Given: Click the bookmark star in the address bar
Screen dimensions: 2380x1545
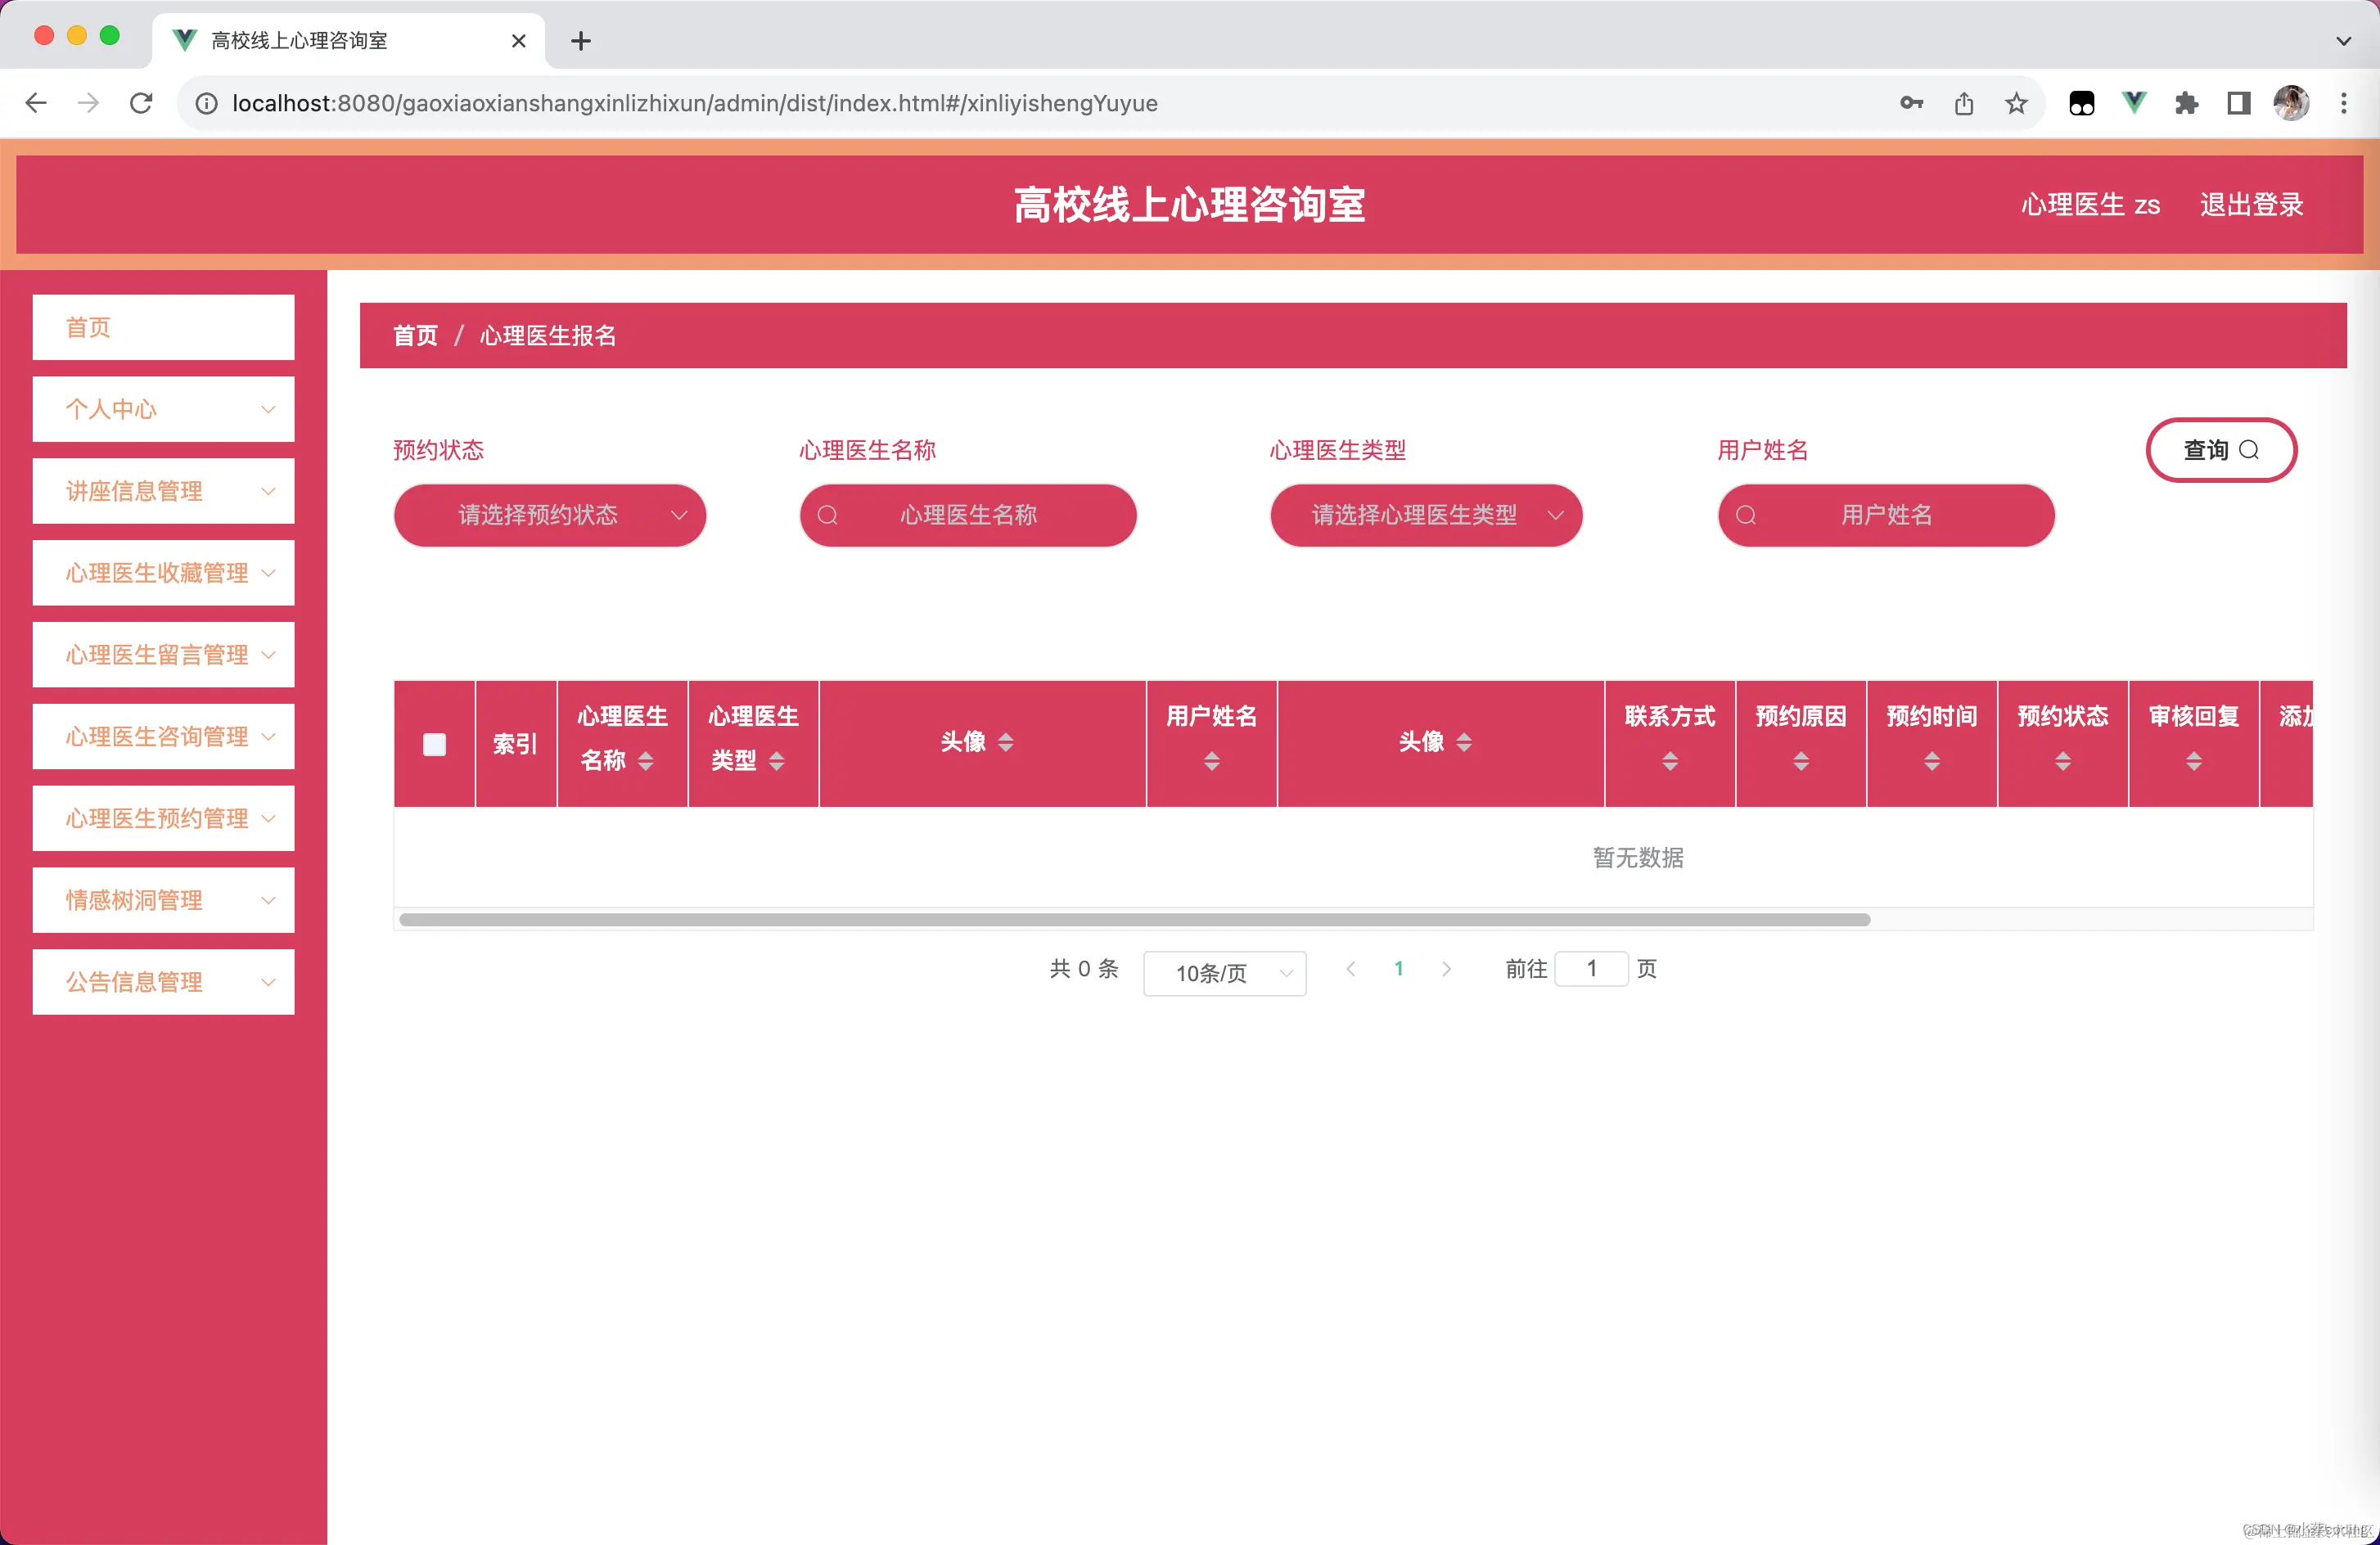Looking at the screenshot, I should 2016,103.
